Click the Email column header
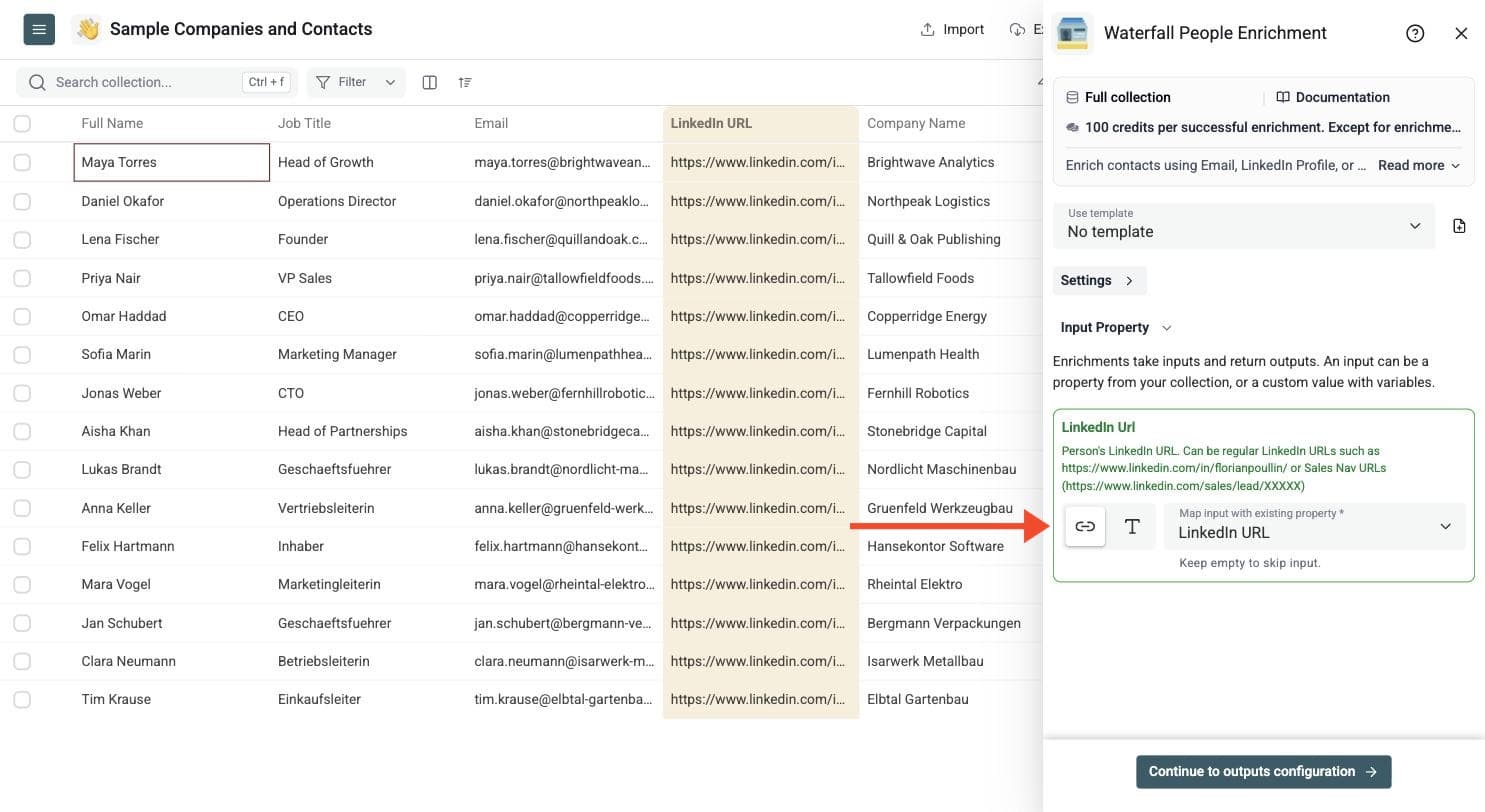Viewport: 1485px width, 812px height. click(564, 123)
